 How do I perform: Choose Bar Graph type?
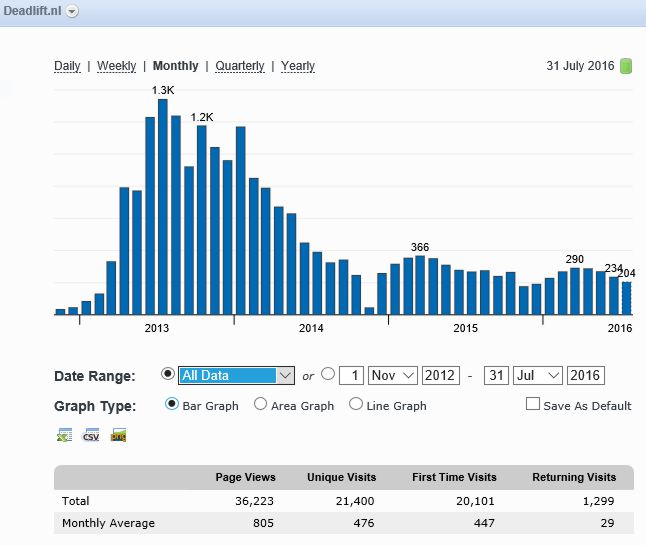tap(172, 404)
